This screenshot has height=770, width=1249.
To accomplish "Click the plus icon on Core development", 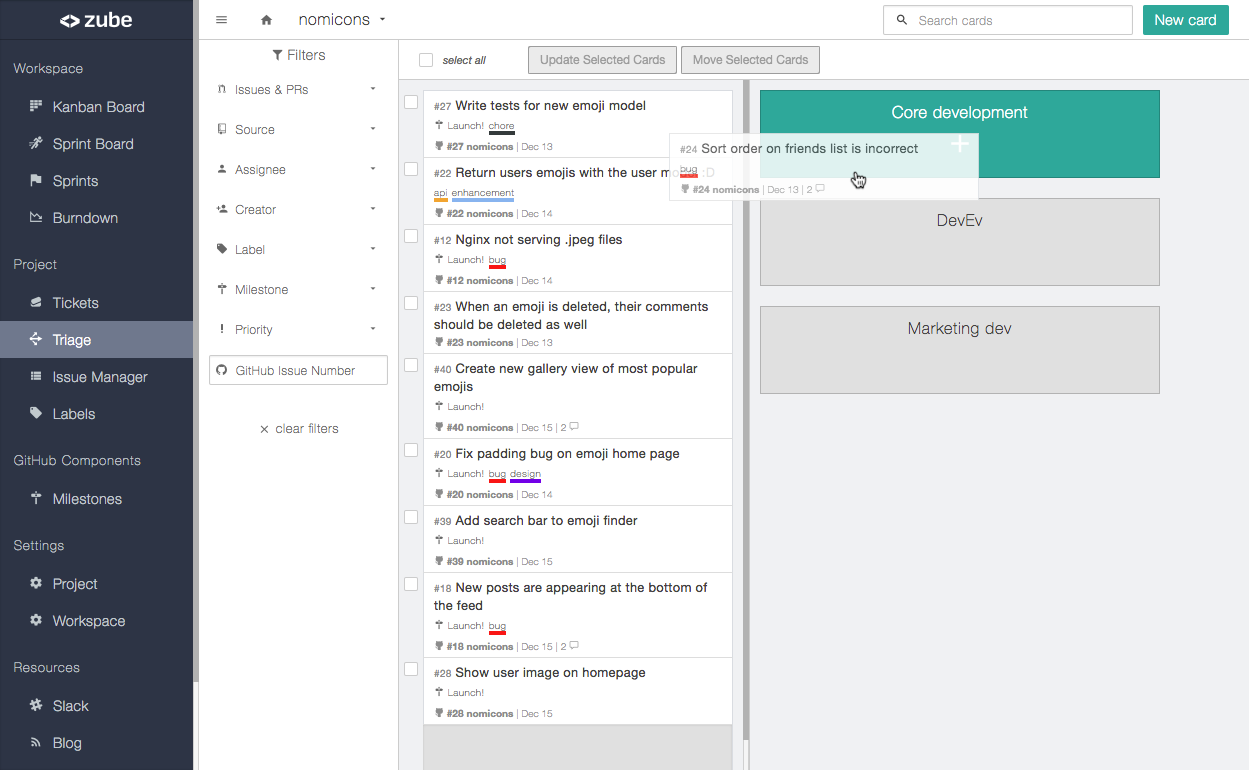I will click(x=959, y=143).
